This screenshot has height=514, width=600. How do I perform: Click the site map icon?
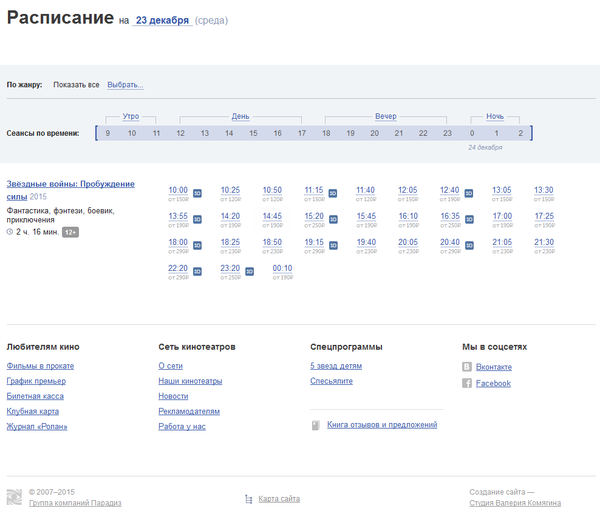click(248, 498)
